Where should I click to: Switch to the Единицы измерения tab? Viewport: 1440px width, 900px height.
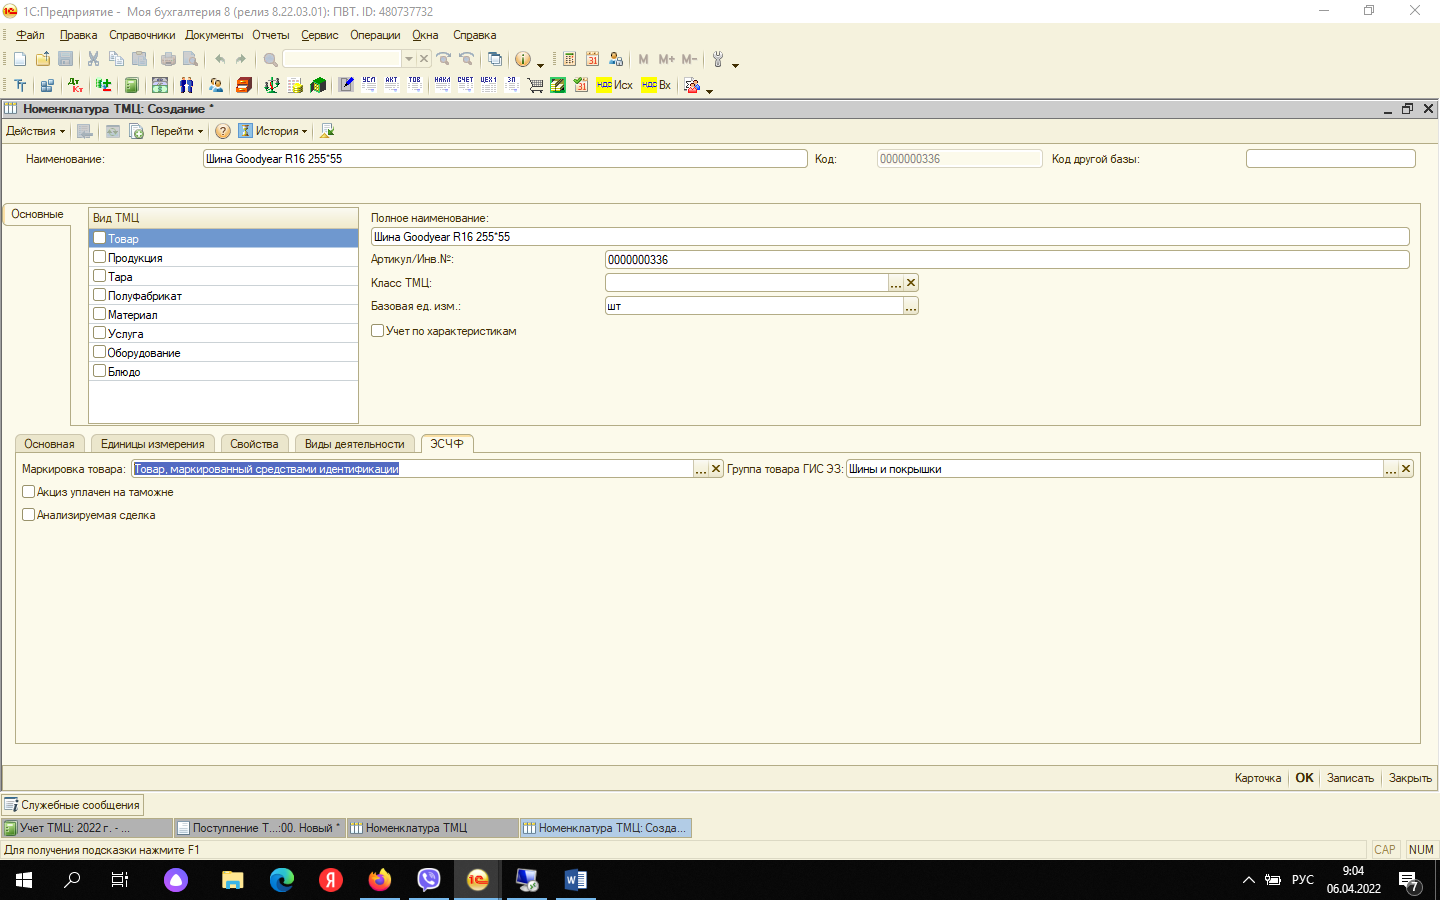pyautogui.click(x=152, y=444)
